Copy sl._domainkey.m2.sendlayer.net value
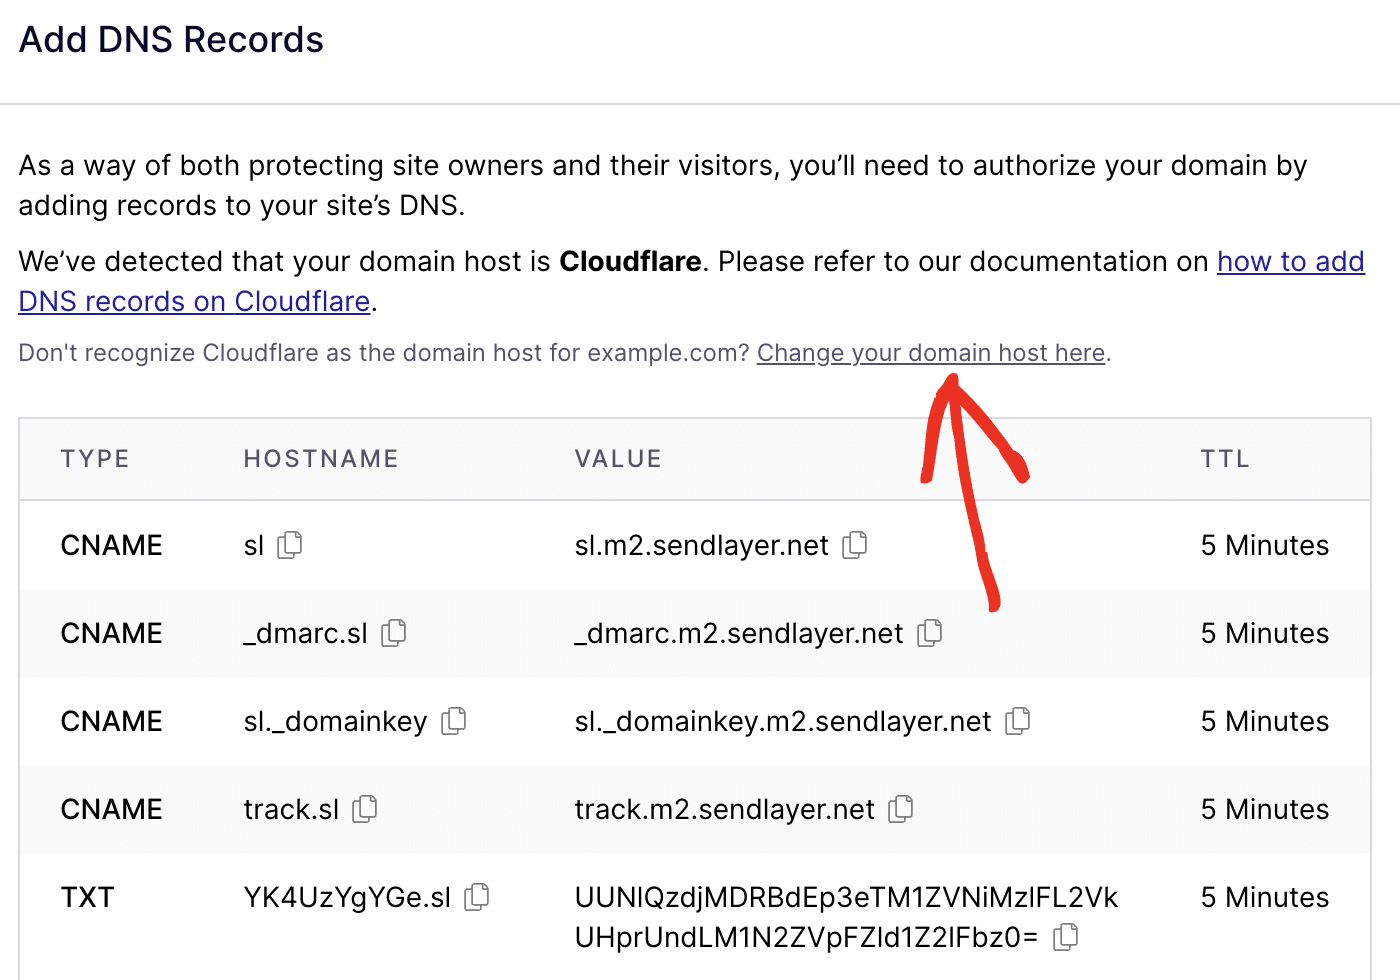The width and height of the screenshot is (1400, 980). click(1019, 721)
